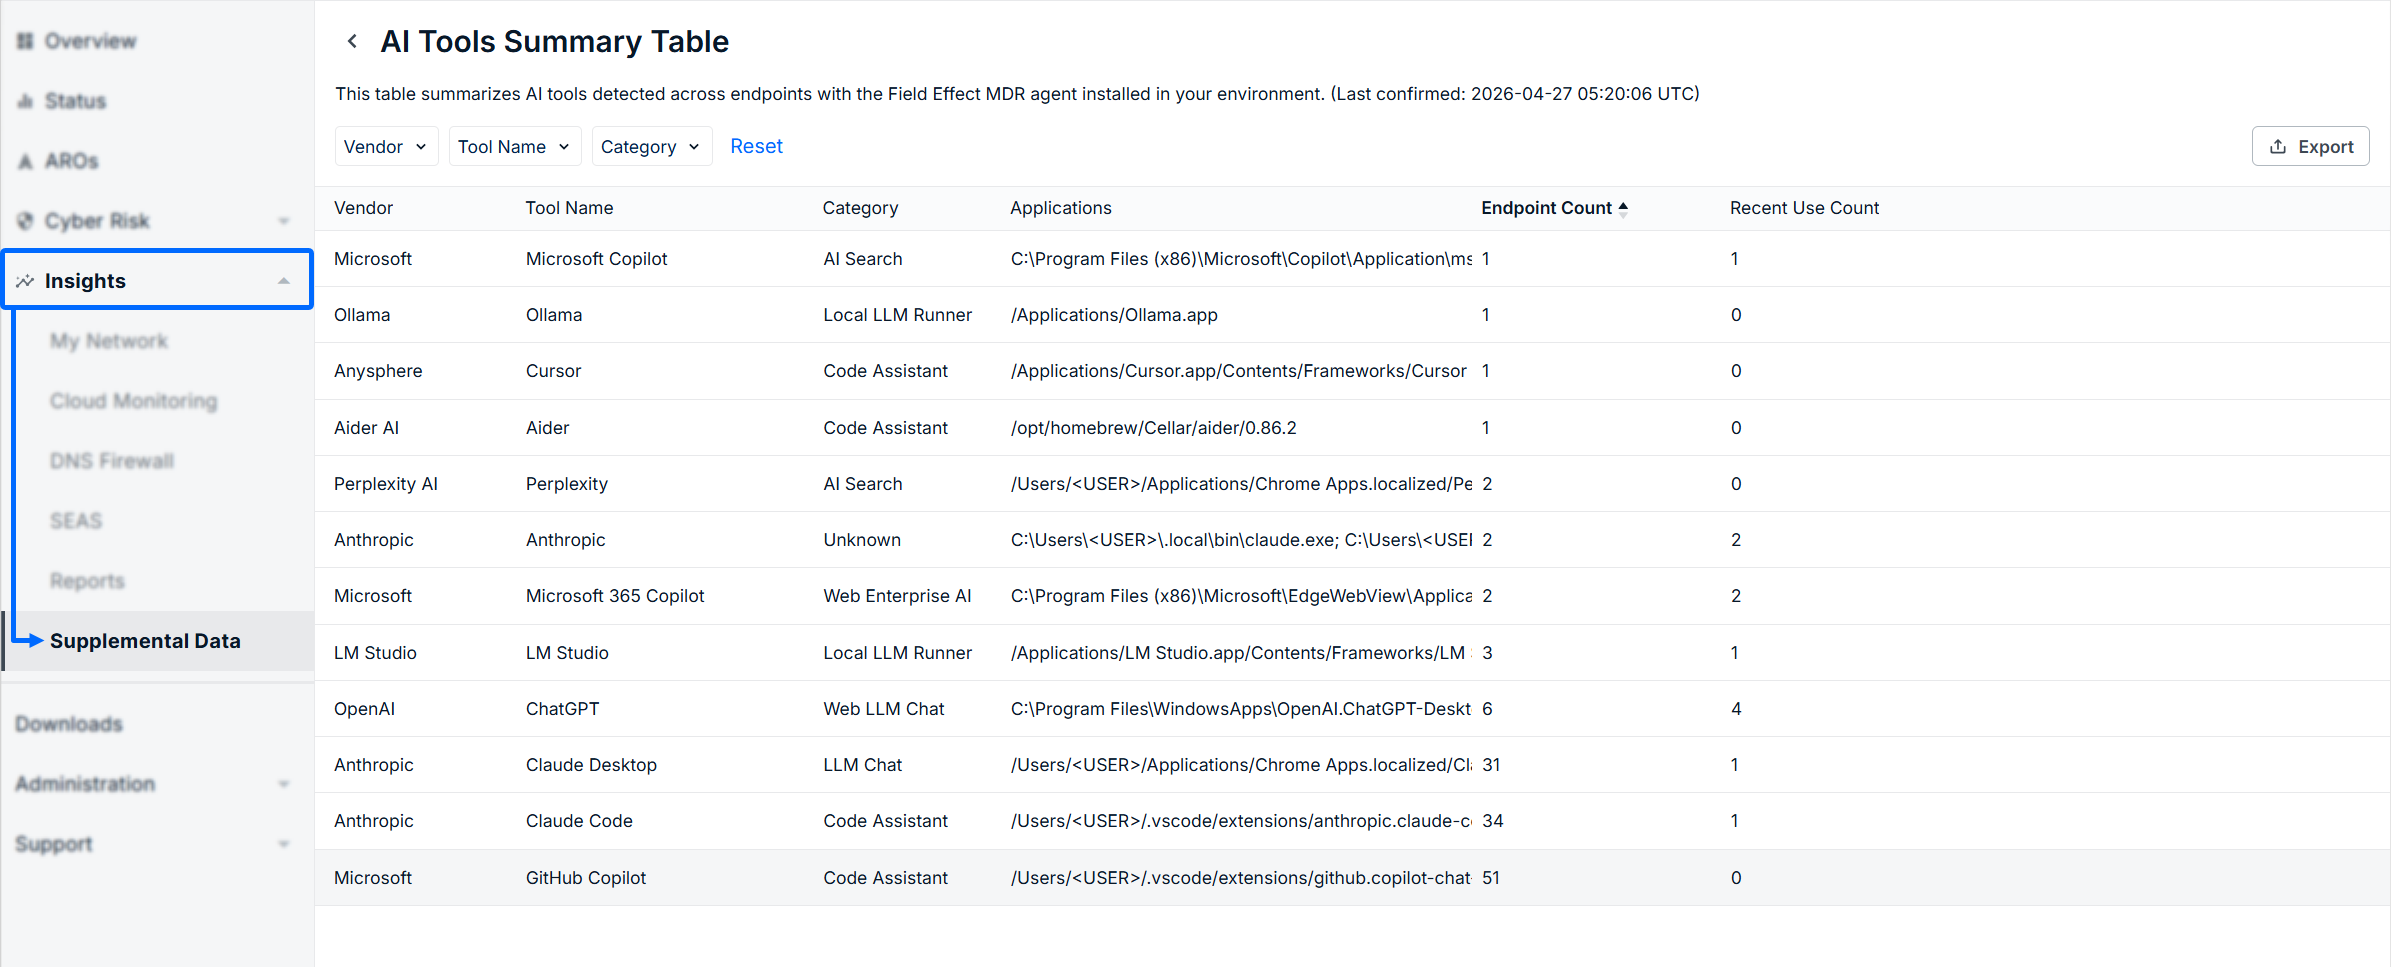Viewport: 2391px width, 967px height.
Task: Toggle Endpoint Count sort arrow
Action: 1623,208
